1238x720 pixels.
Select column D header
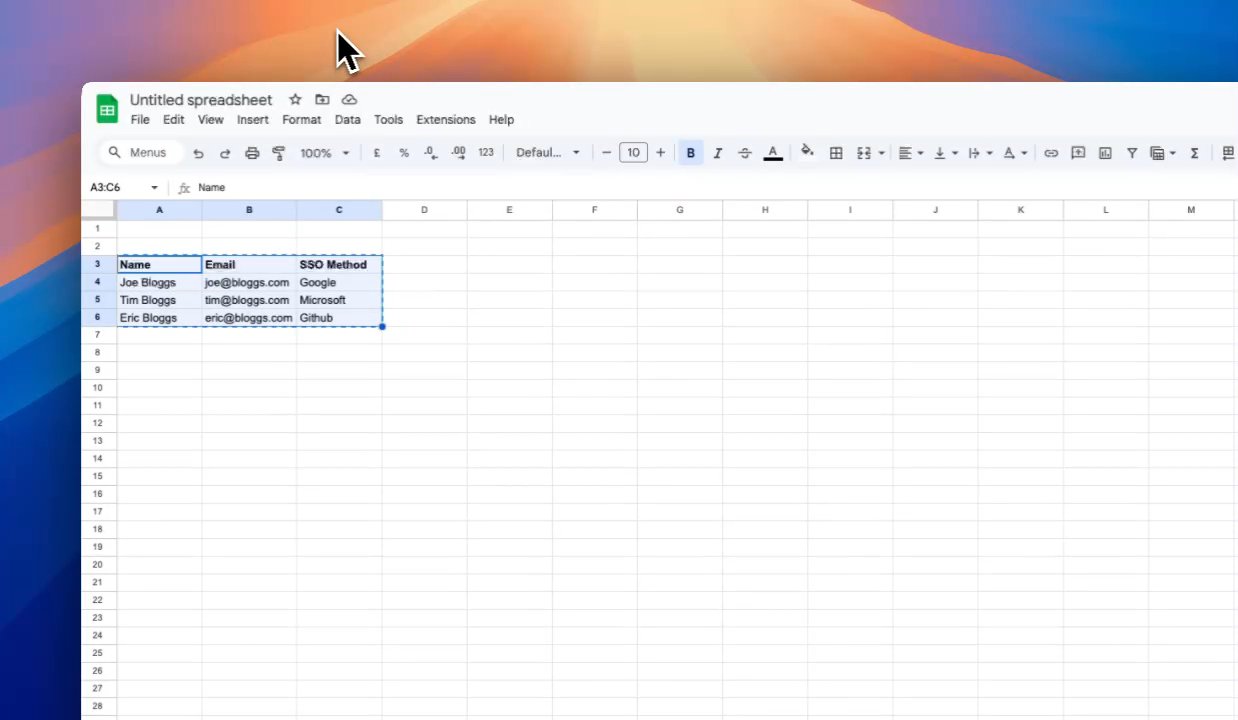tap(424, 210)
